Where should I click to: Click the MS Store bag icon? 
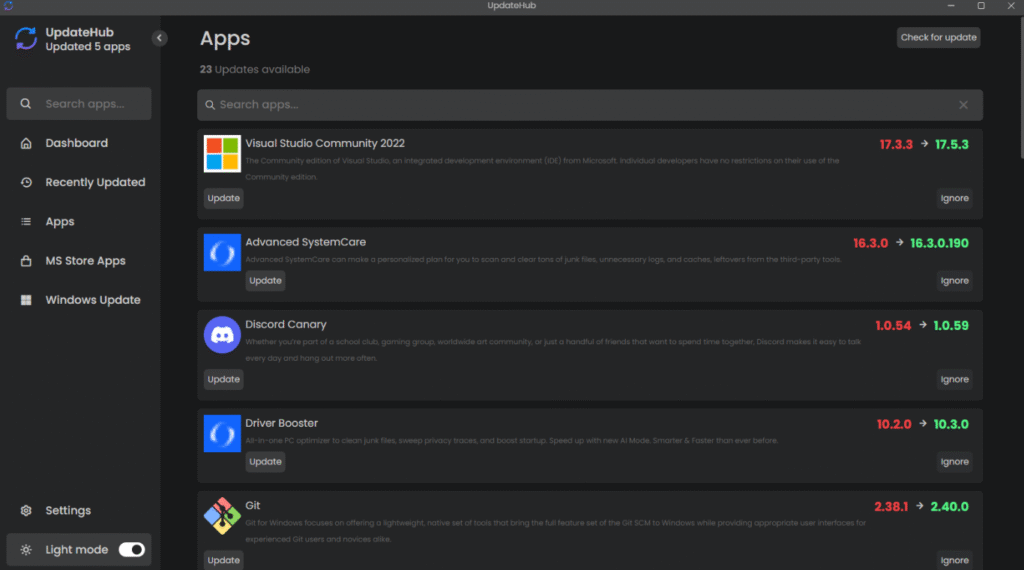coord(26,261)
